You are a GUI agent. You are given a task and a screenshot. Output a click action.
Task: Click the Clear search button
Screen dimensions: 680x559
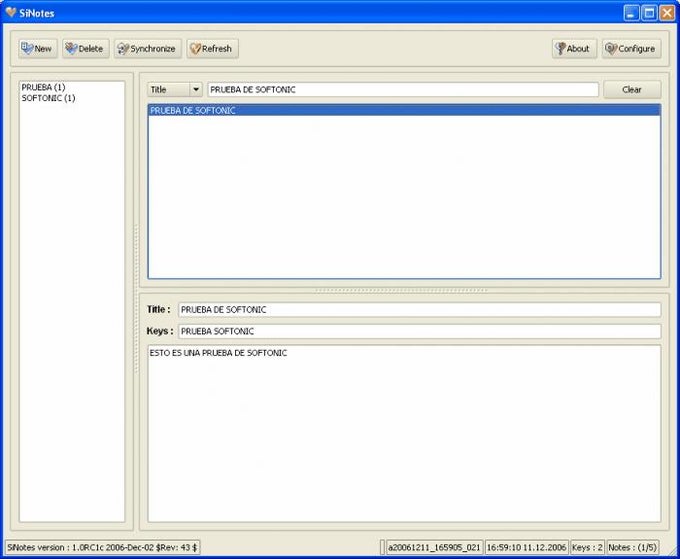(x=632, y=90)
